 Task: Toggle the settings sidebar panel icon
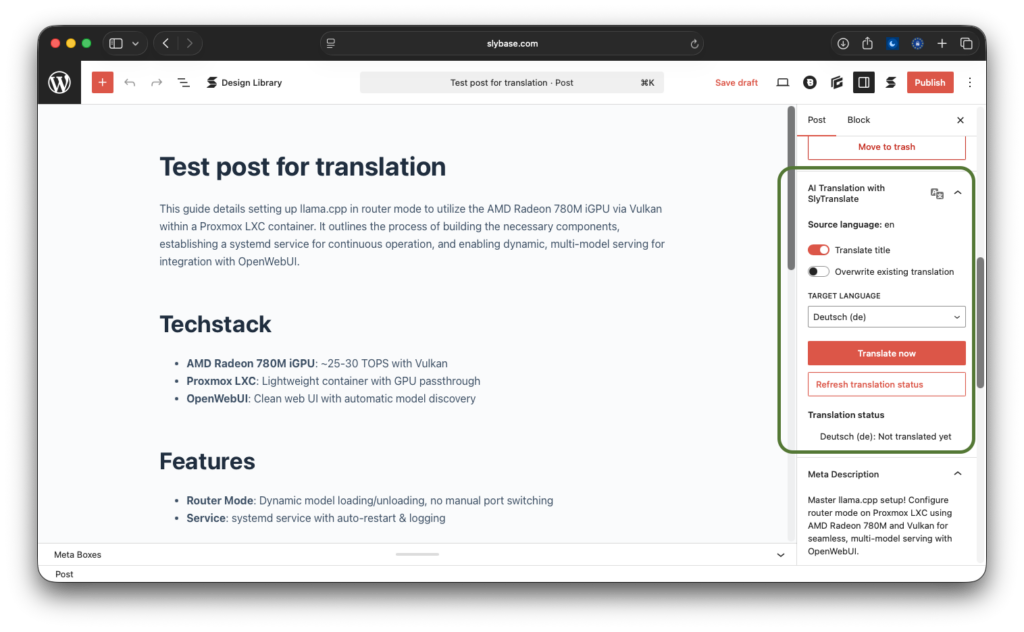click(x=863, y=83)
